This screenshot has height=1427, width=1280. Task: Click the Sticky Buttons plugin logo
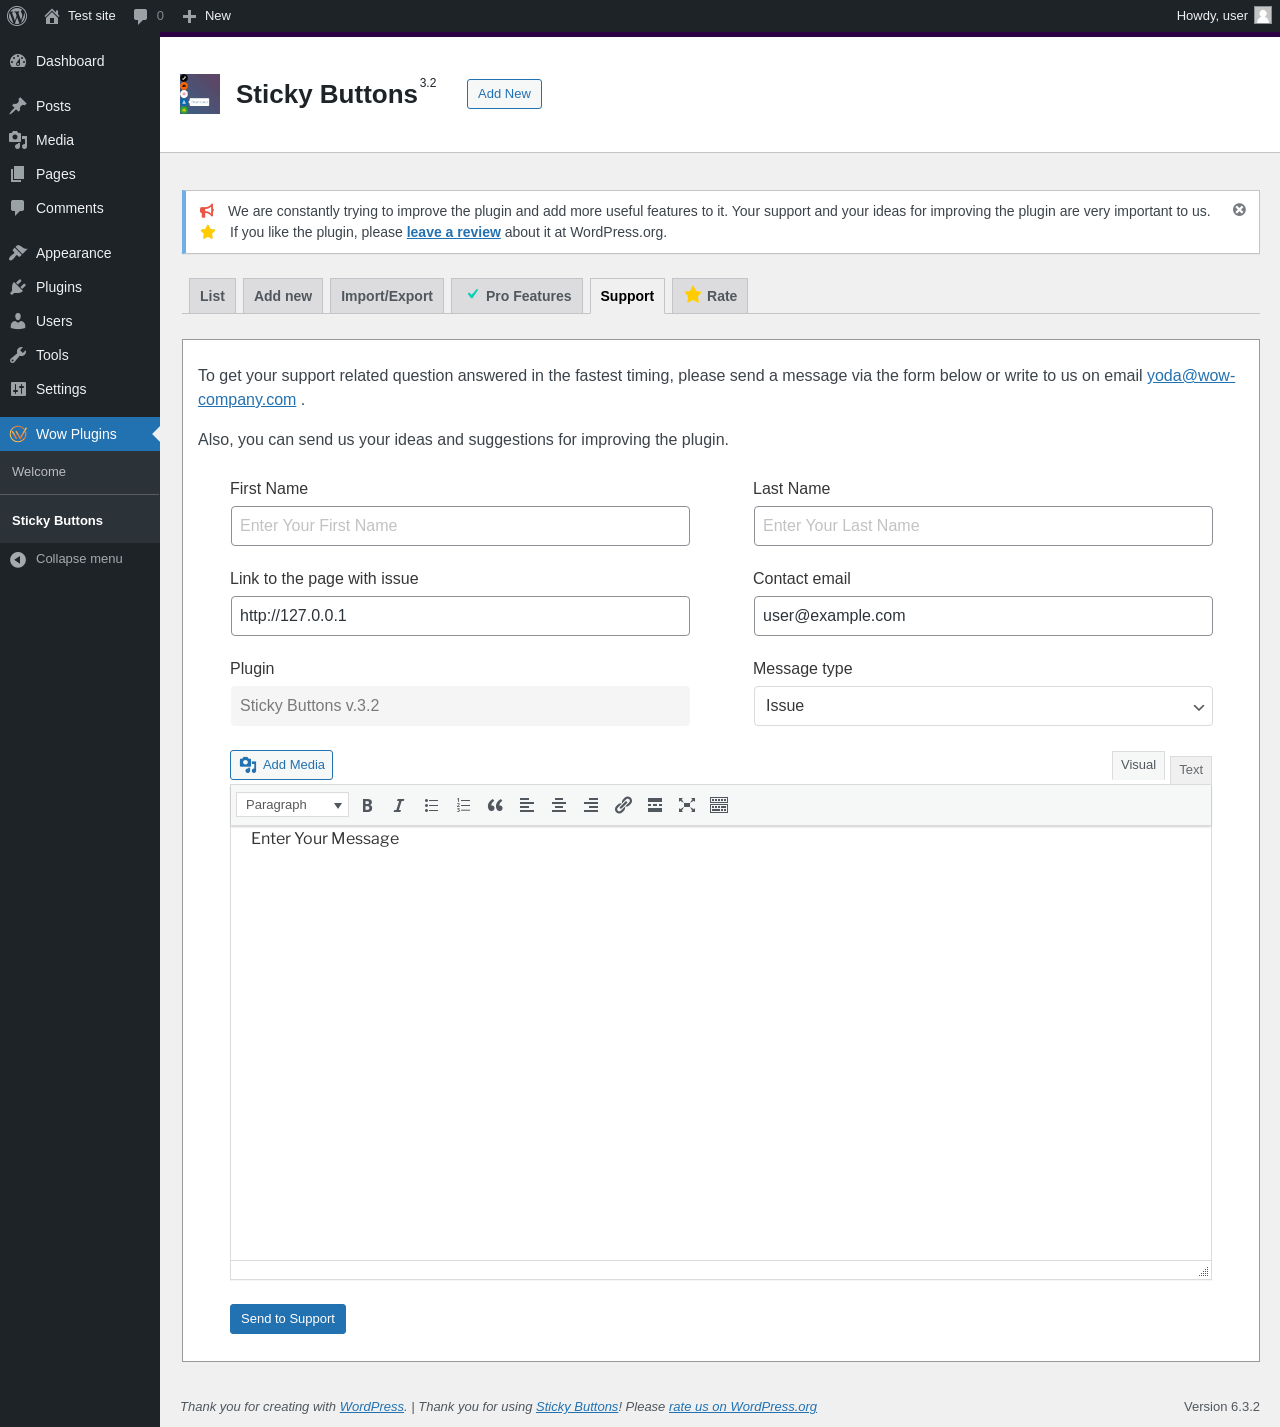click(200, 94)
